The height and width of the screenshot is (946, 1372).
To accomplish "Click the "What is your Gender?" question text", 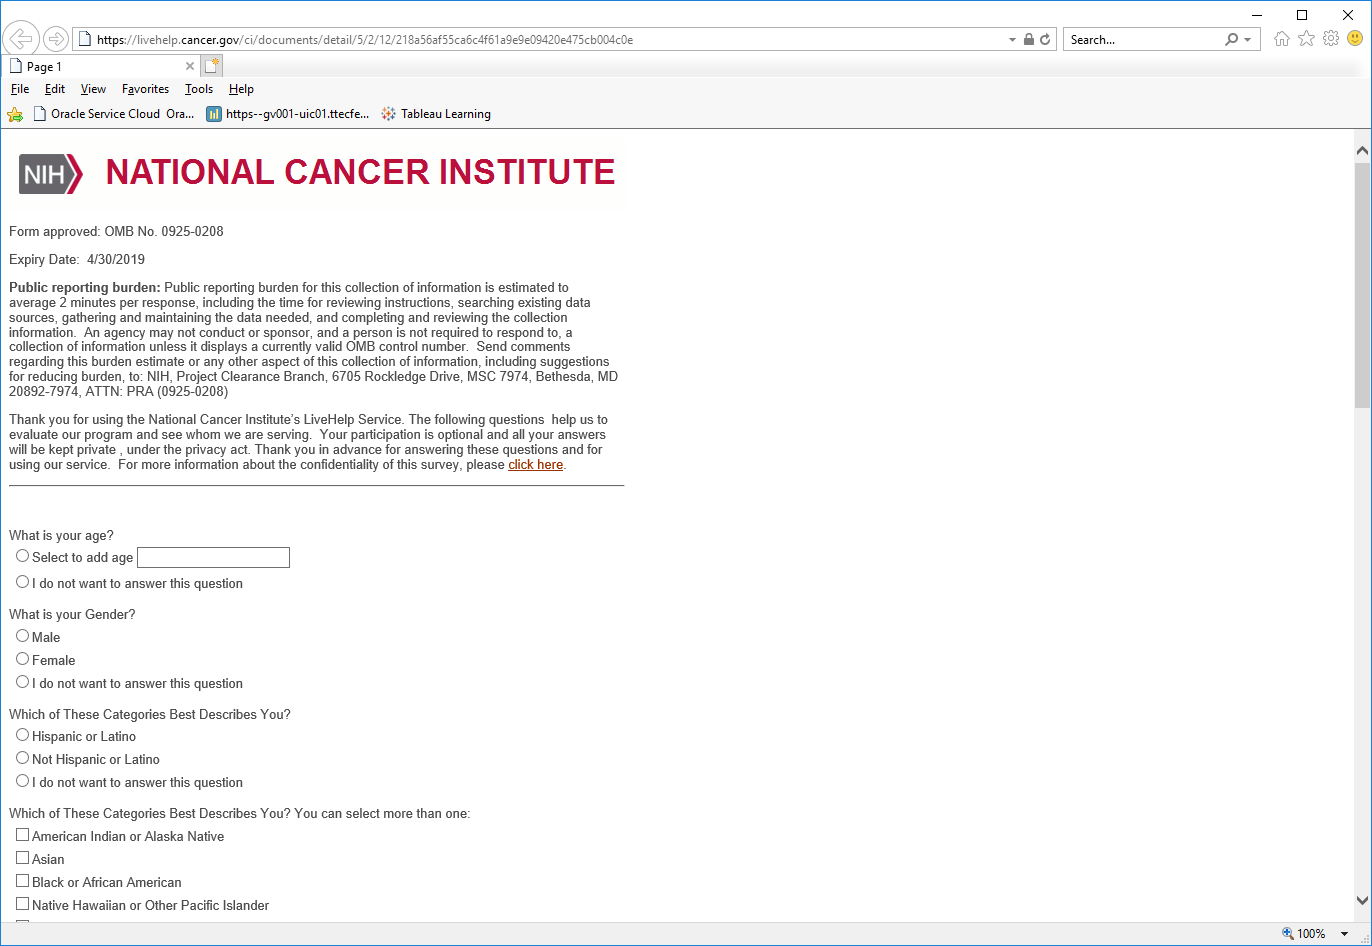I will click(x=72, y=614).
